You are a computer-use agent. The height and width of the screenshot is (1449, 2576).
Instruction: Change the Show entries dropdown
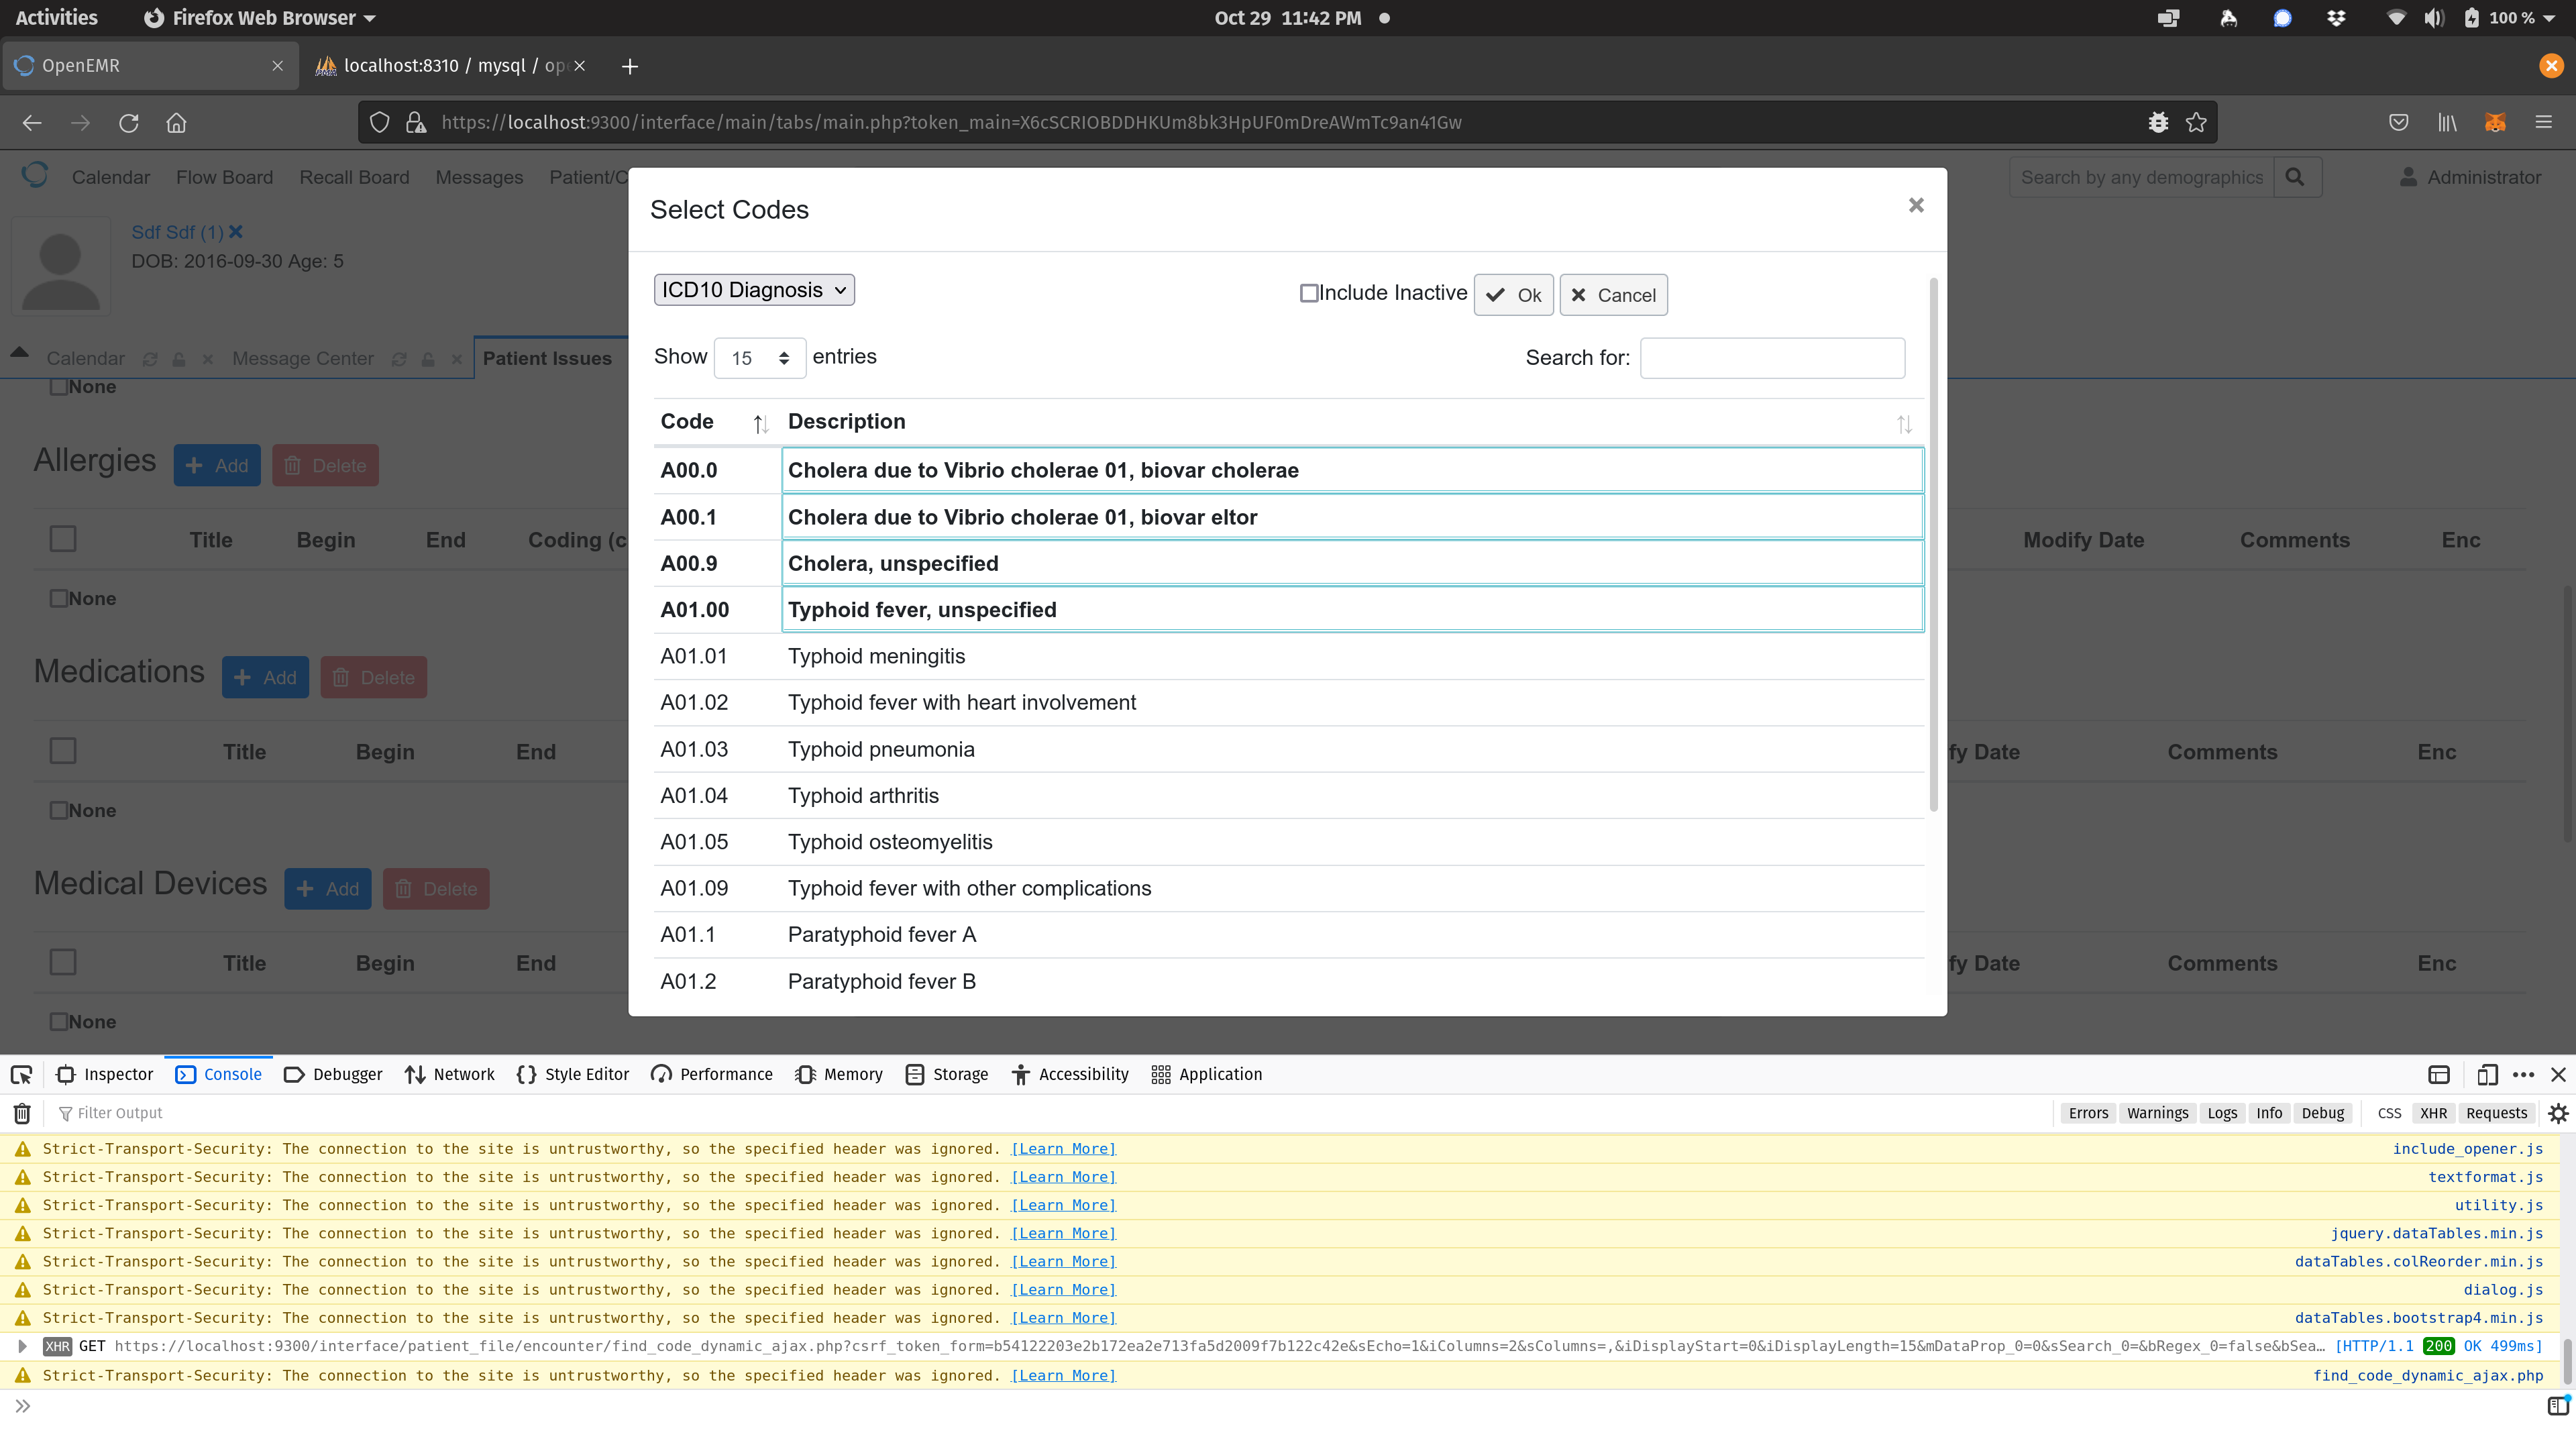[x=759, y=357]
